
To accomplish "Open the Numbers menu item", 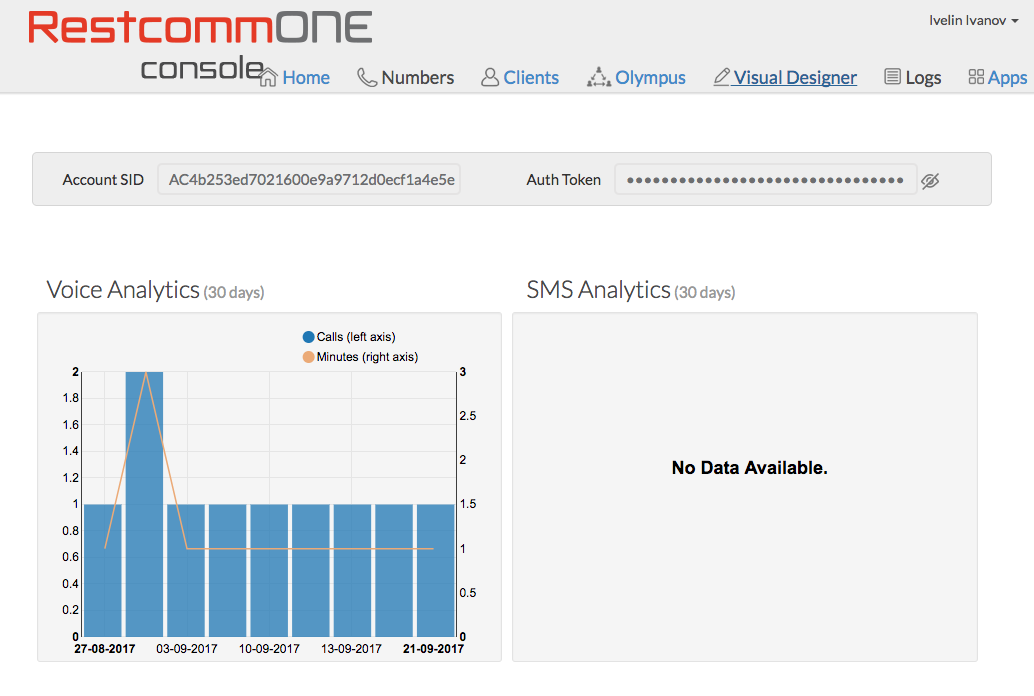I will click(x=417, y=78).
